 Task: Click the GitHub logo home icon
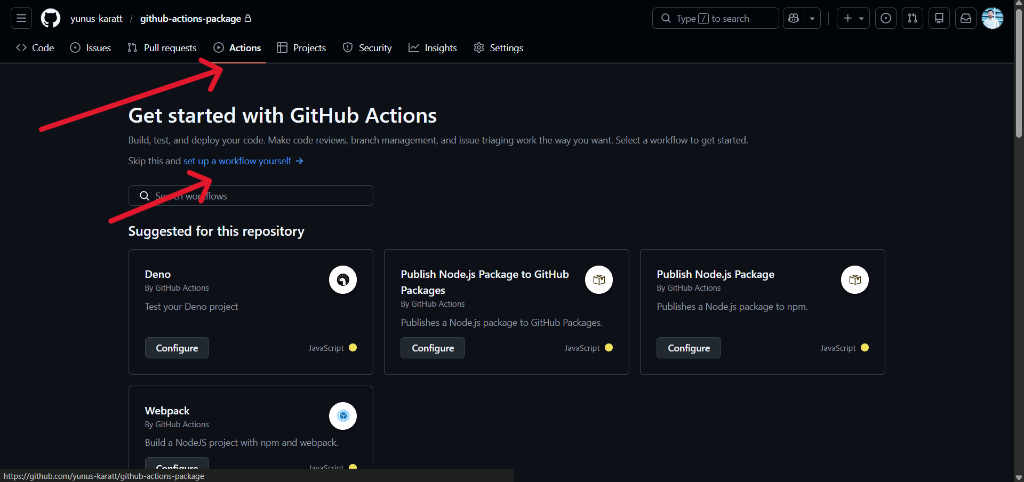coord(51,18)
